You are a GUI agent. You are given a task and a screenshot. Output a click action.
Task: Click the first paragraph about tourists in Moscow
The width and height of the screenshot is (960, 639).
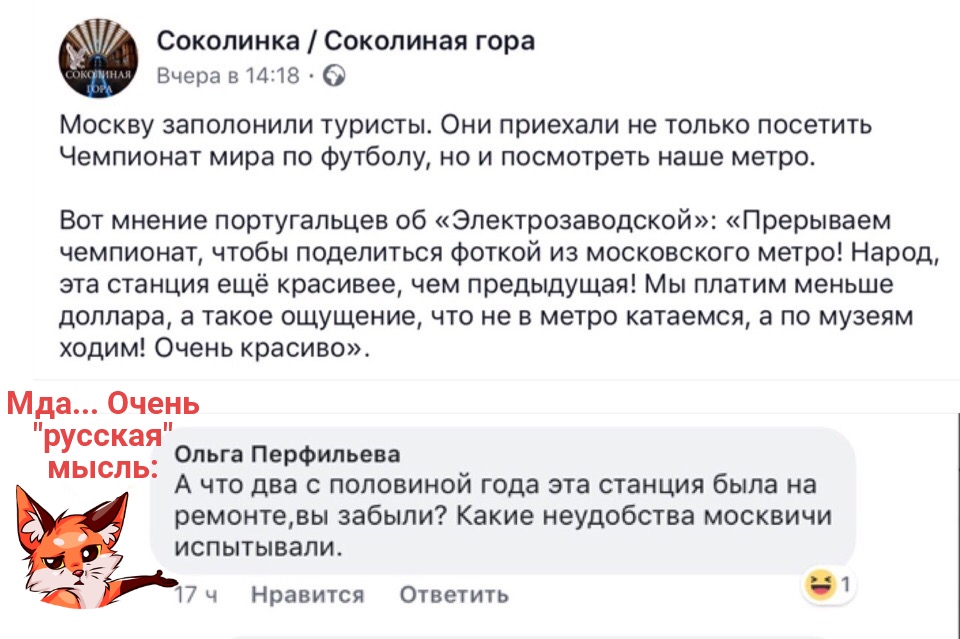465,141
